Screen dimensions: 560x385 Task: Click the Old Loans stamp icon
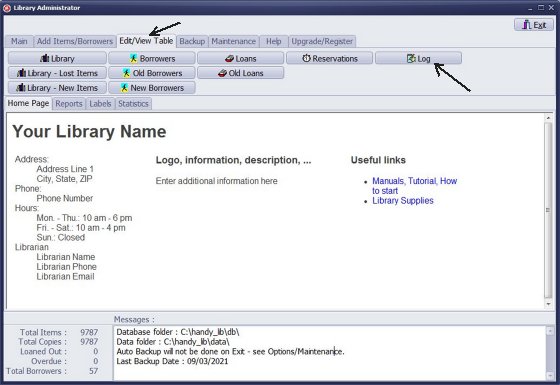[222, 73]
